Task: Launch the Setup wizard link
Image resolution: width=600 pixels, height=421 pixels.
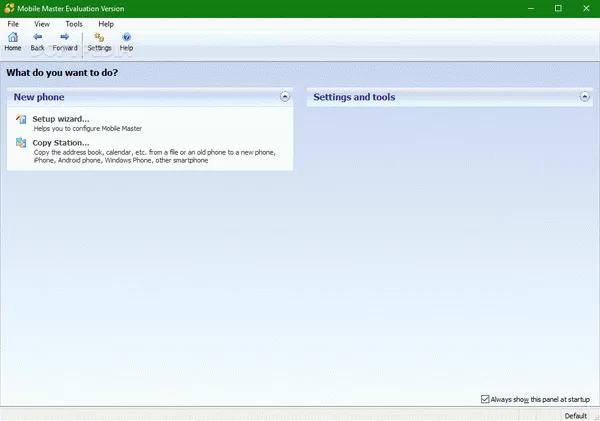Action: [61, 119]
